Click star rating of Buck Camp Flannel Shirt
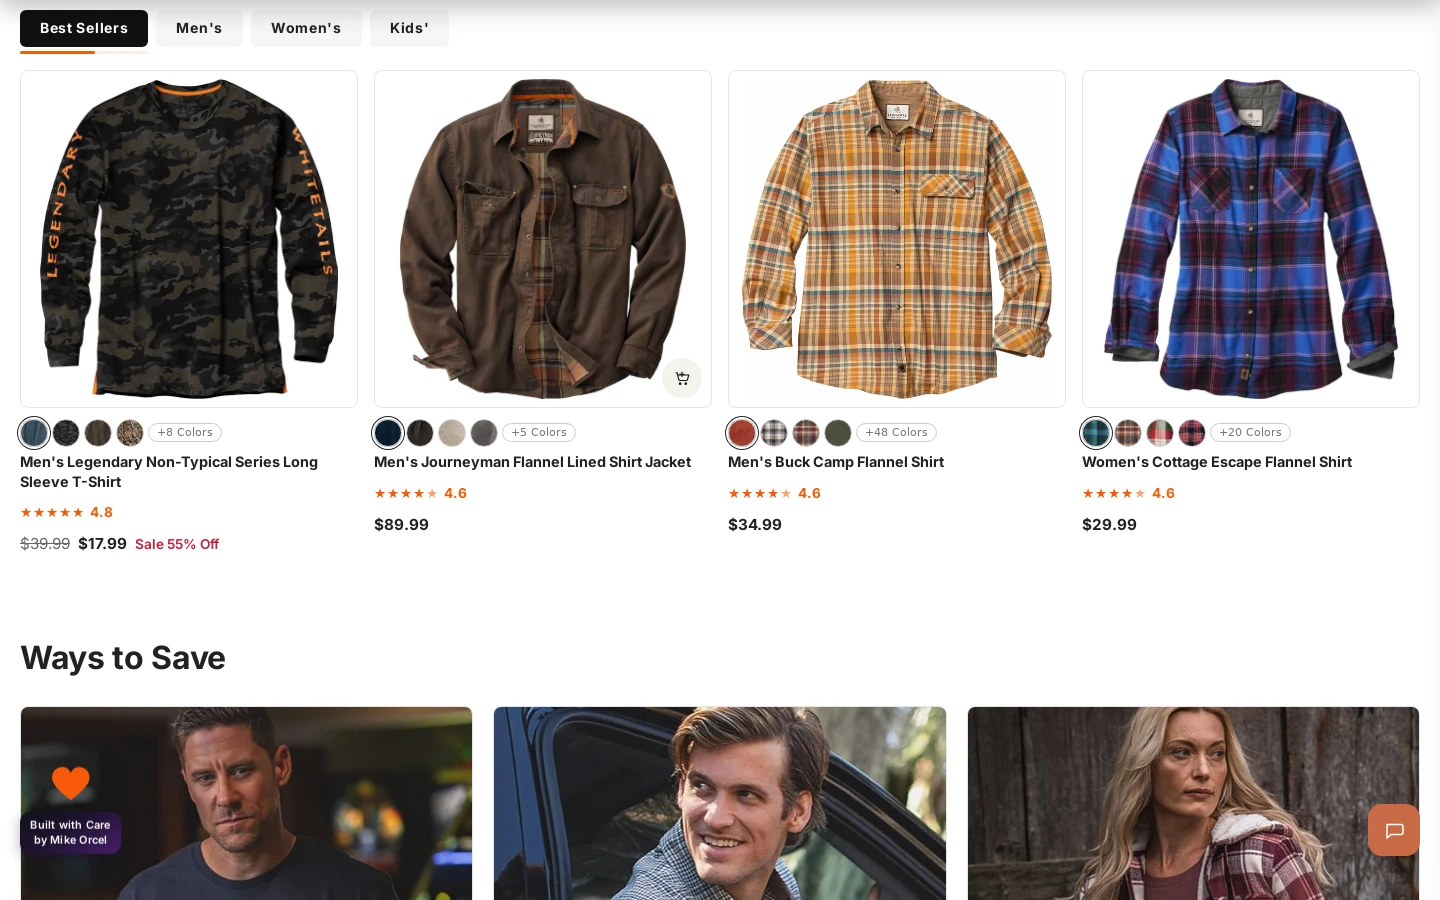This screenshot has width=1440, height=900. pyautogui.click(x=774, y=493)
